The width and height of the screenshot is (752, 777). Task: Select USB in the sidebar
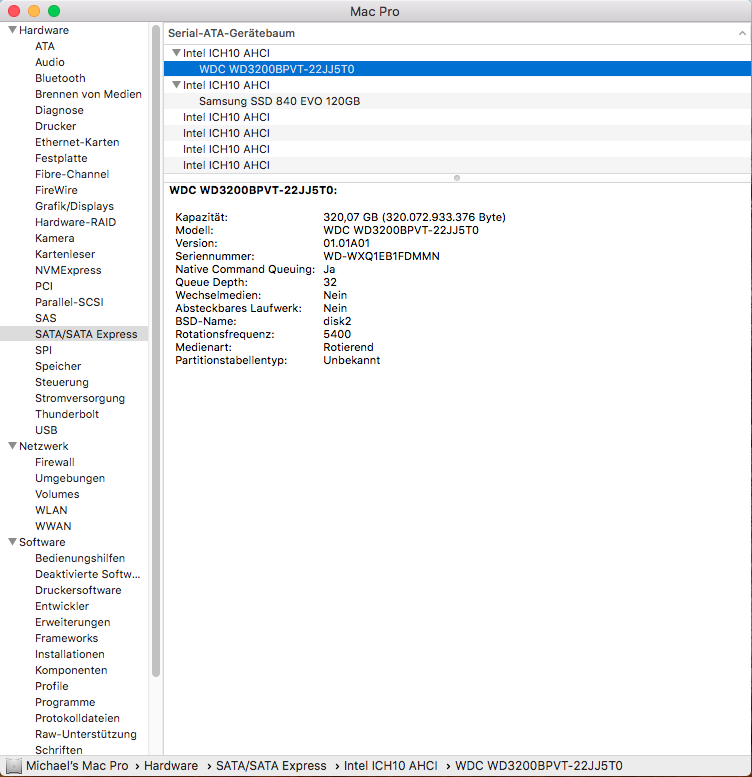[x=46, y=430]
